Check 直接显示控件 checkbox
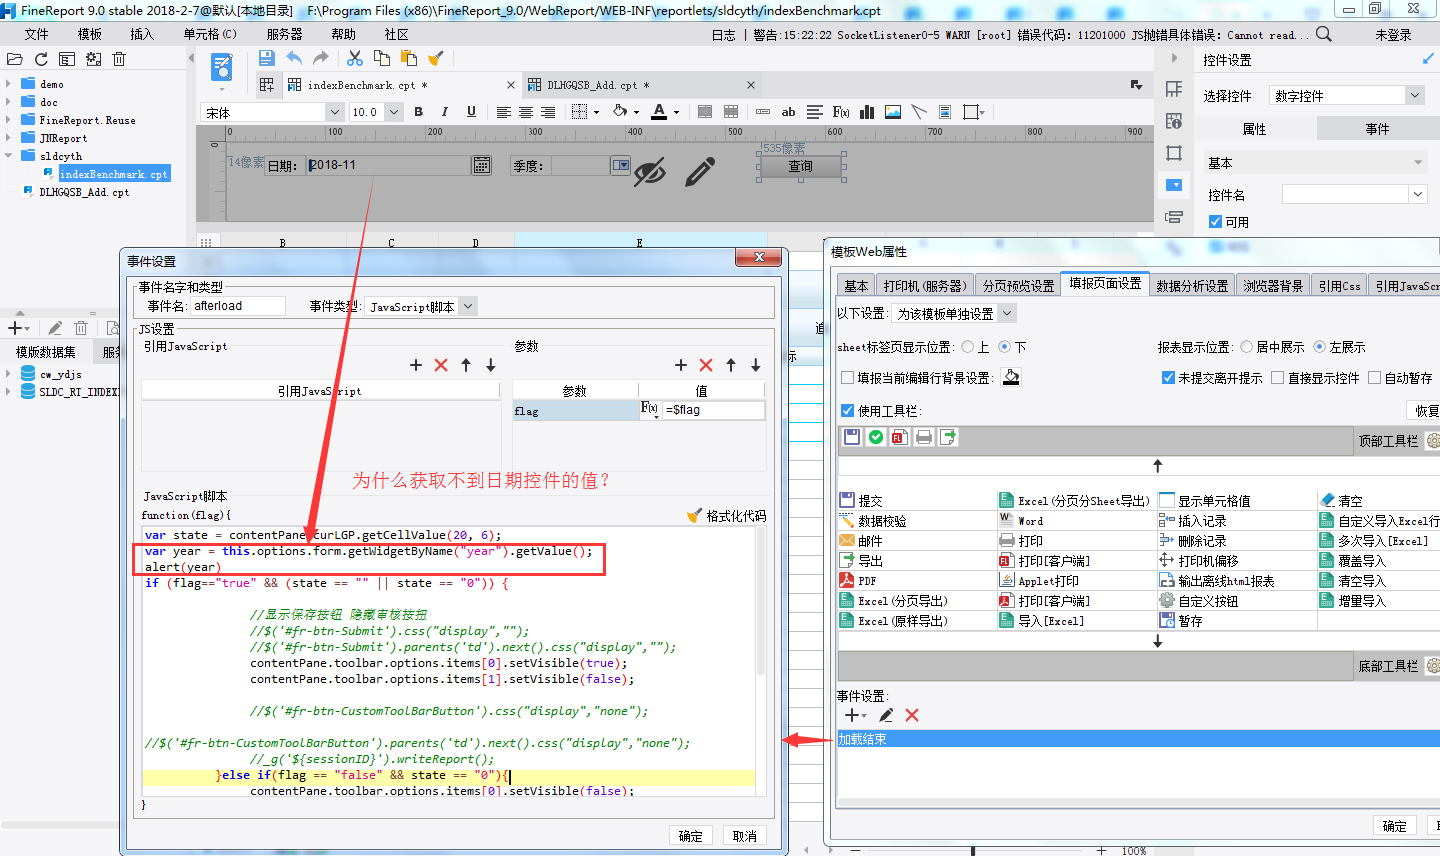The width and height of the screenshot is (1440, 856). (x=1278, y=378)
